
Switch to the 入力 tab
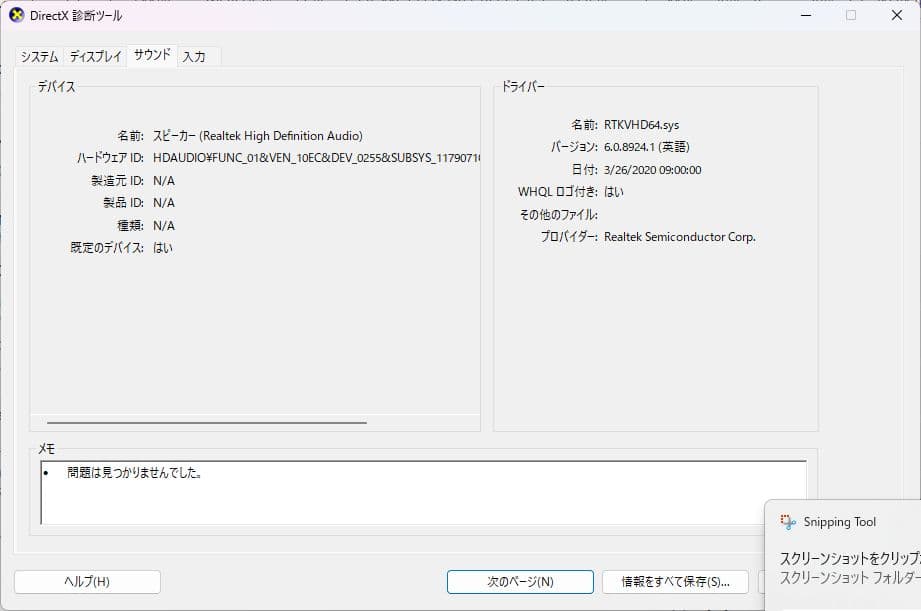click(196, 57)
